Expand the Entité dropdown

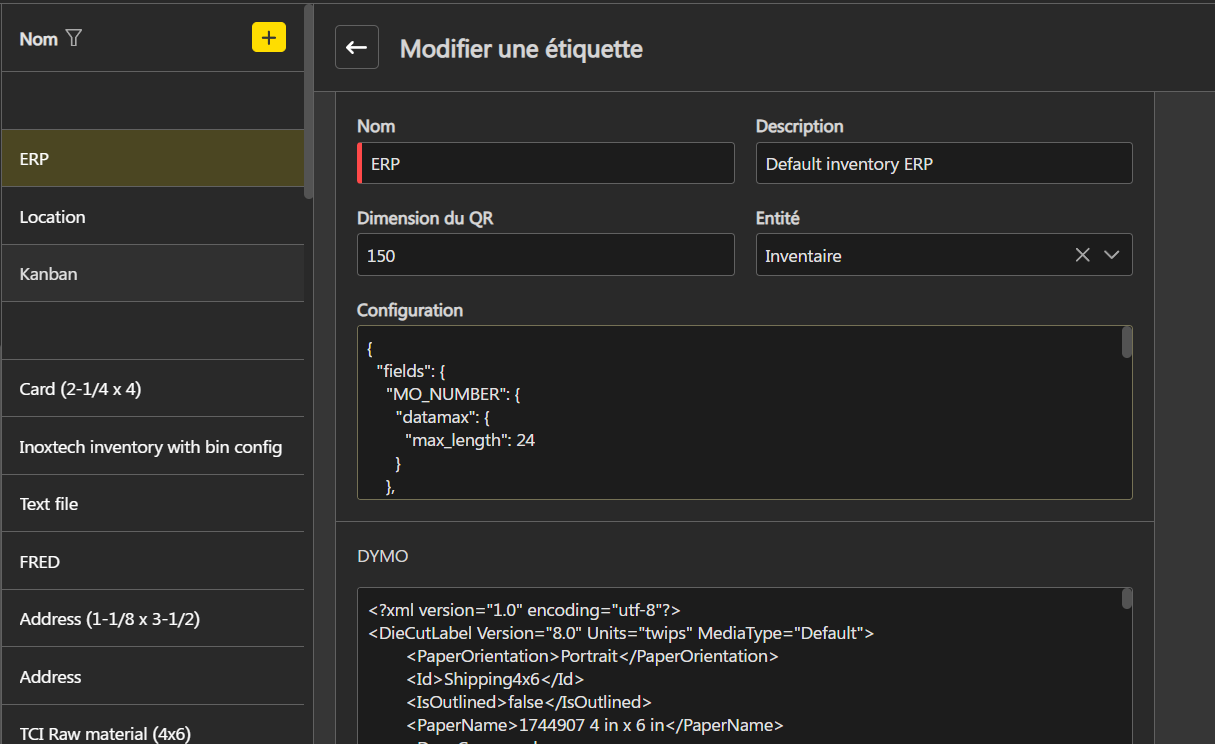point(1112,255)
